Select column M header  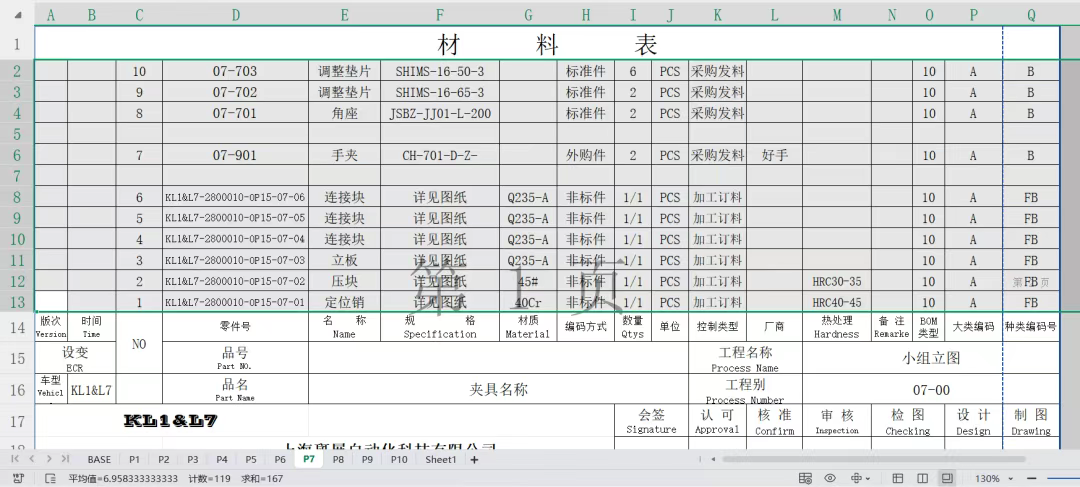tap(837, 15)
